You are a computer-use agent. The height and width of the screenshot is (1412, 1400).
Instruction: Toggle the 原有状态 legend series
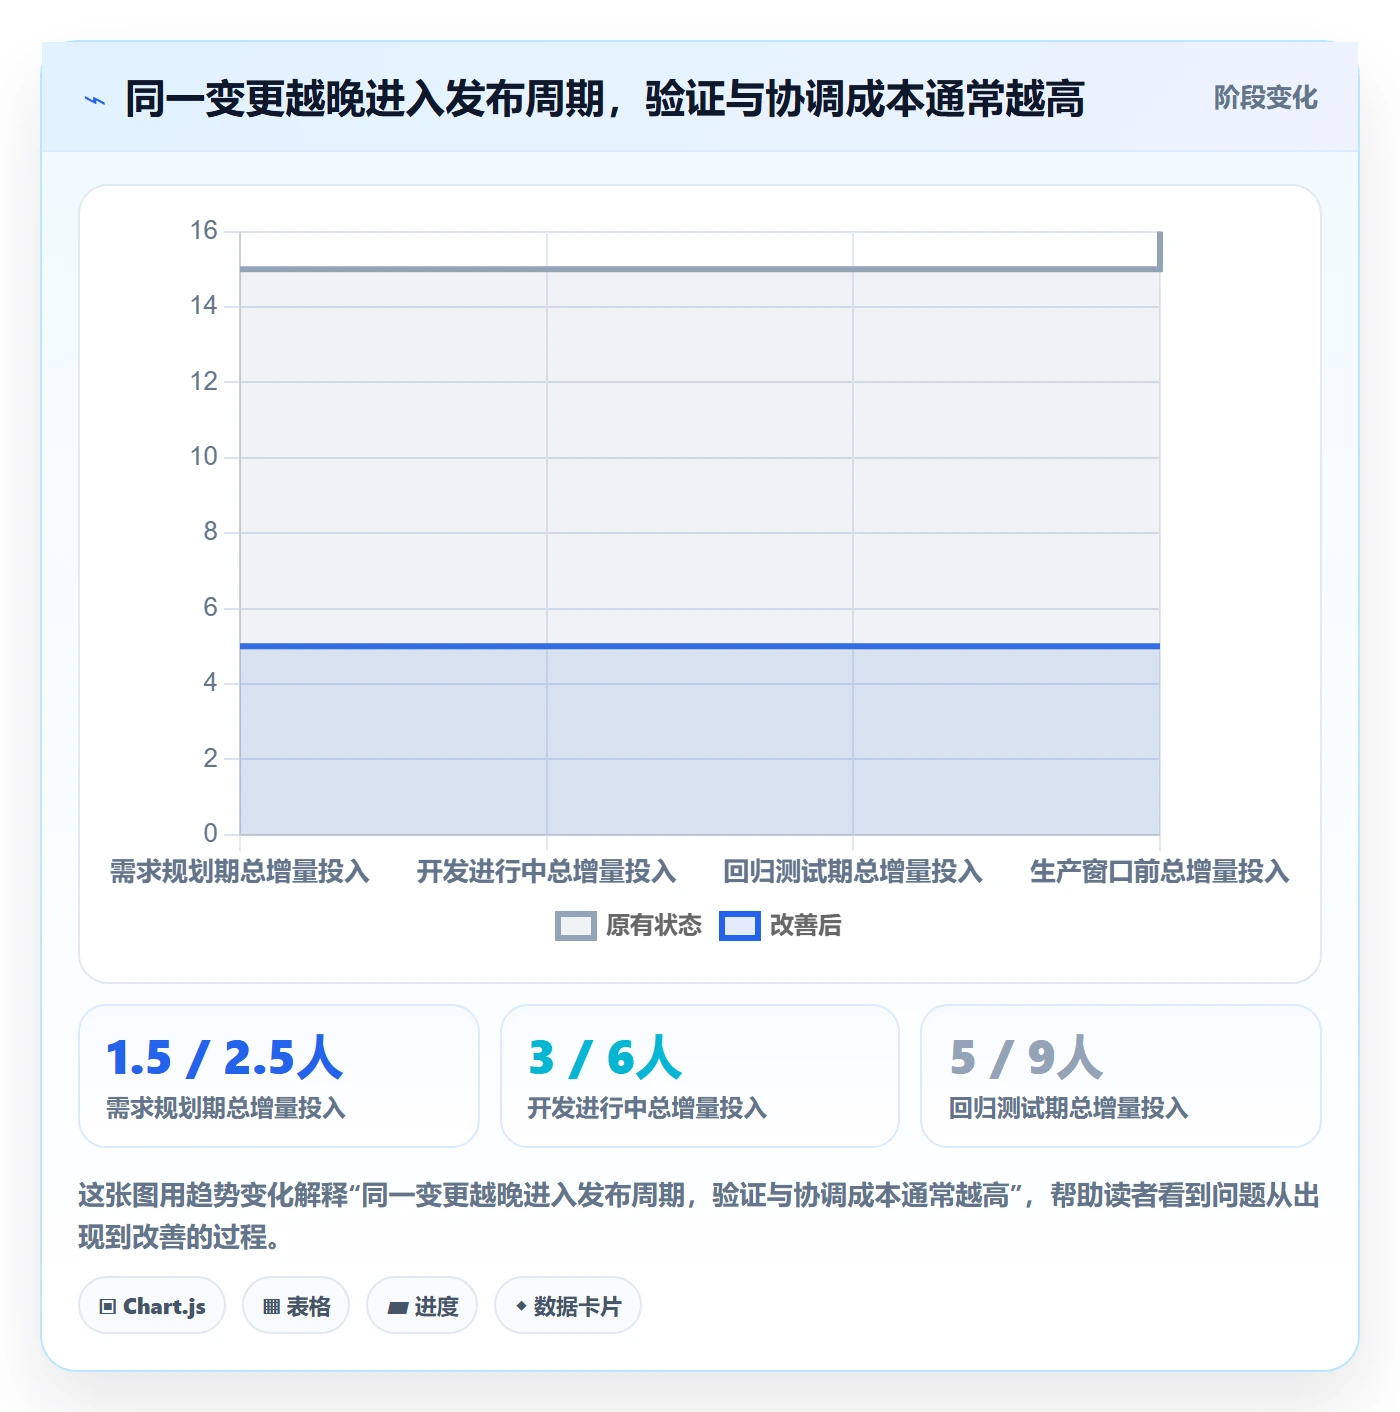coord(629,926)
